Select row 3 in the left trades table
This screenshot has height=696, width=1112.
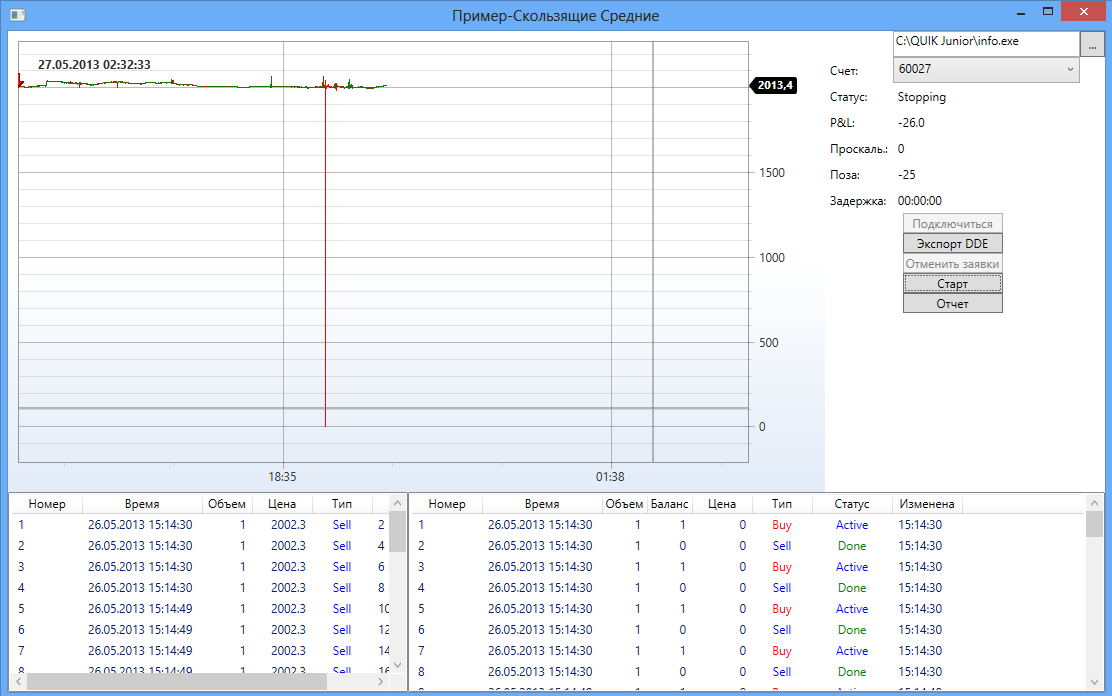click(x=200, y=567)
